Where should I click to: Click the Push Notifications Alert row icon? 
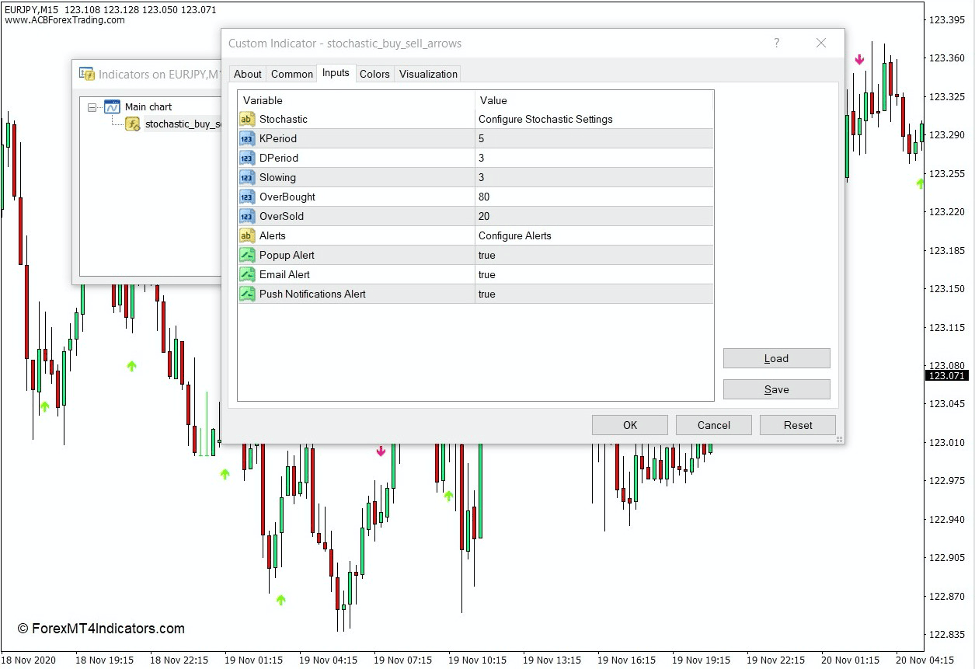(245, 293)
